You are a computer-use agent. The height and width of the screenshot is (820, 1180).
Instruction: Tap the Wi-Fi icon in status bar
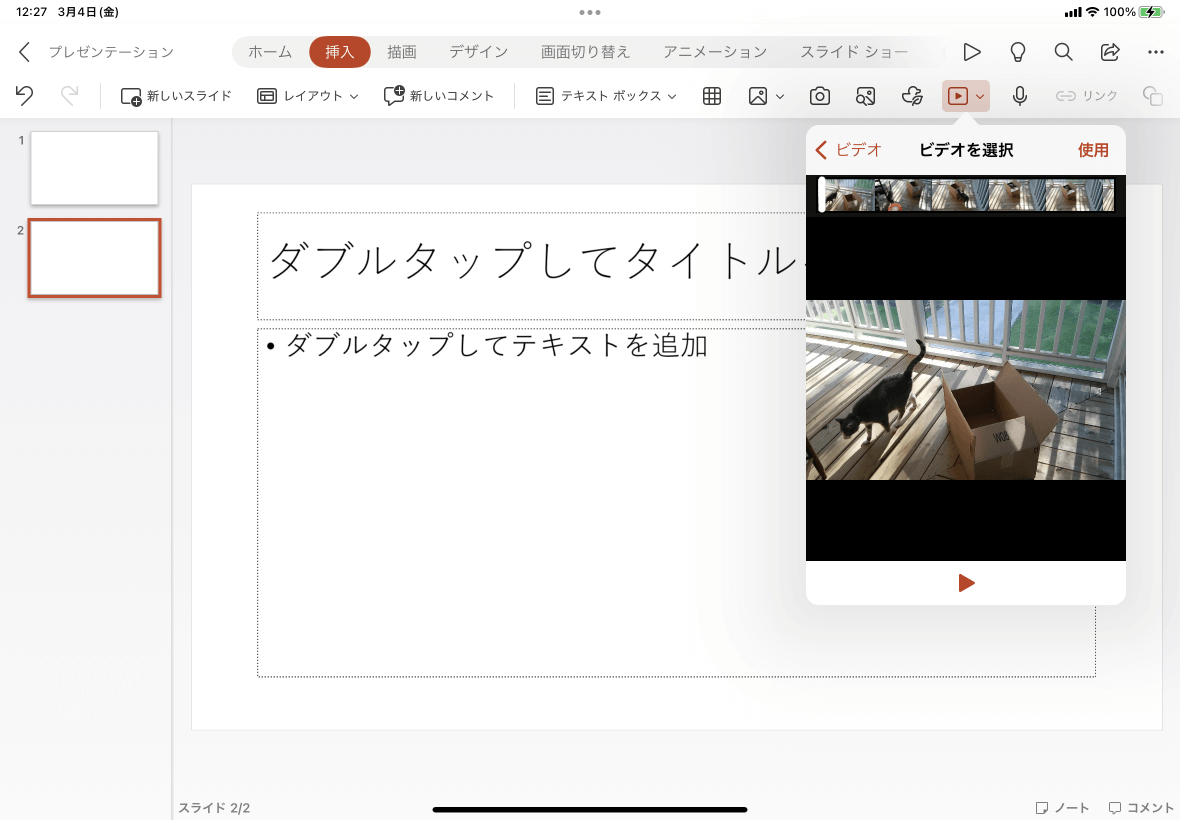pos(1092,12)
